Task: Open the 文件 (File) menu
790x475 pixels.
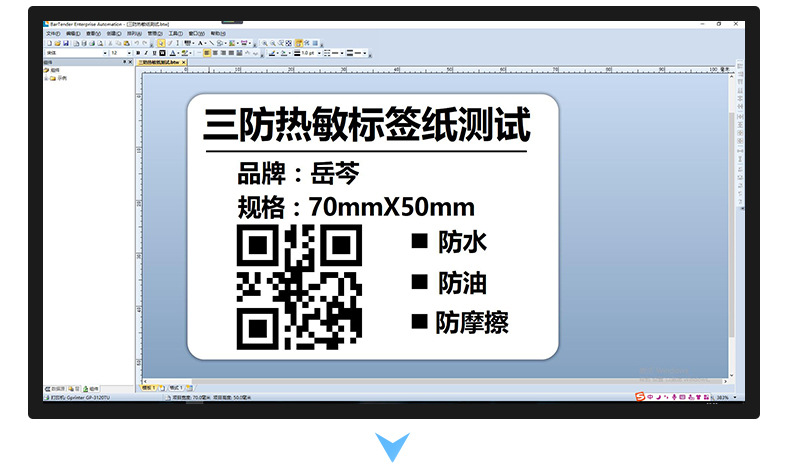Action: pyautogui.click(x=53, y=34)
